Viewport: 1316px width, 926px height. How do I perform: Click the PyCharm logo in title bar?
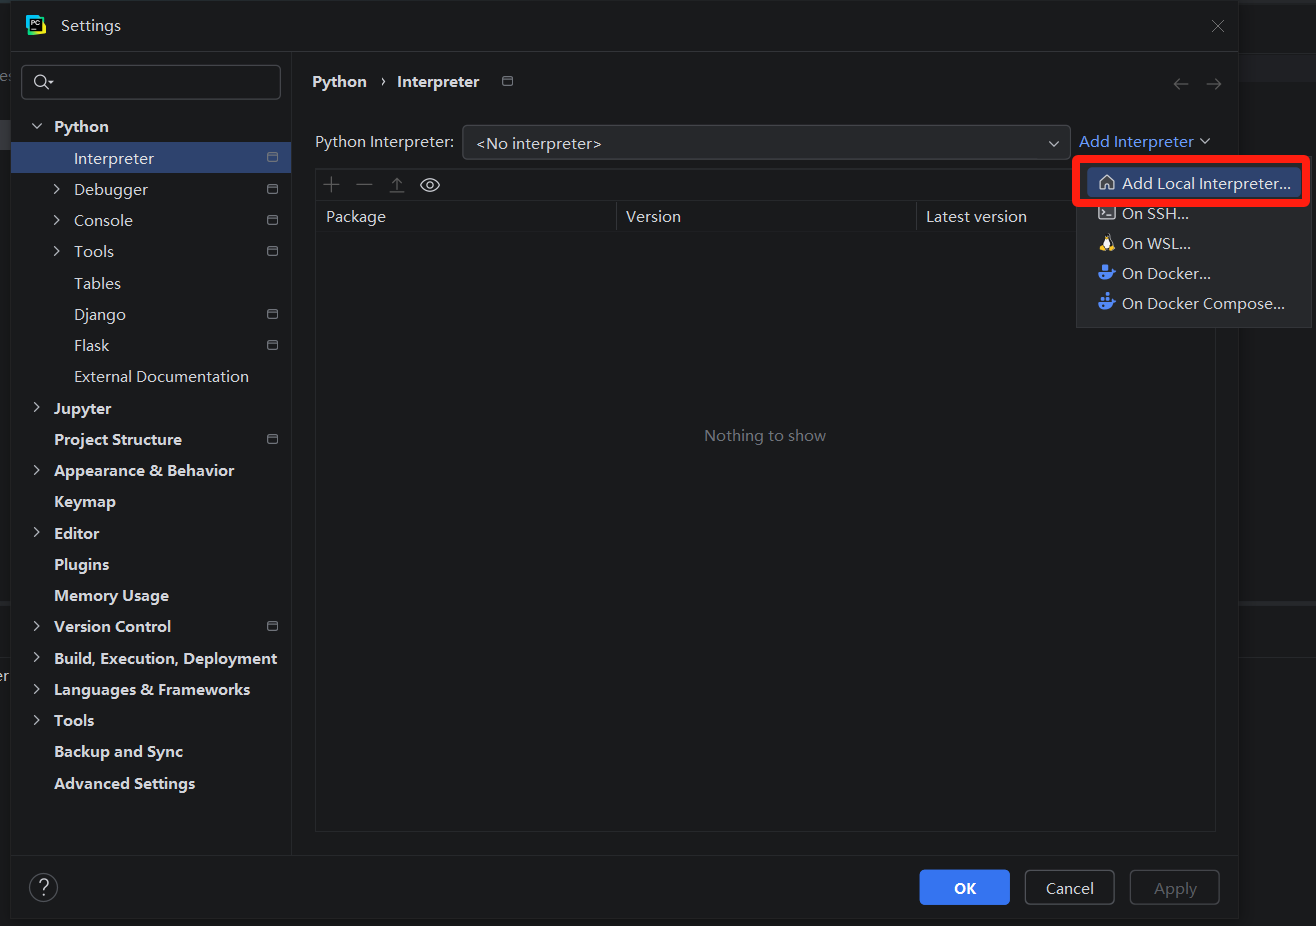36,25
